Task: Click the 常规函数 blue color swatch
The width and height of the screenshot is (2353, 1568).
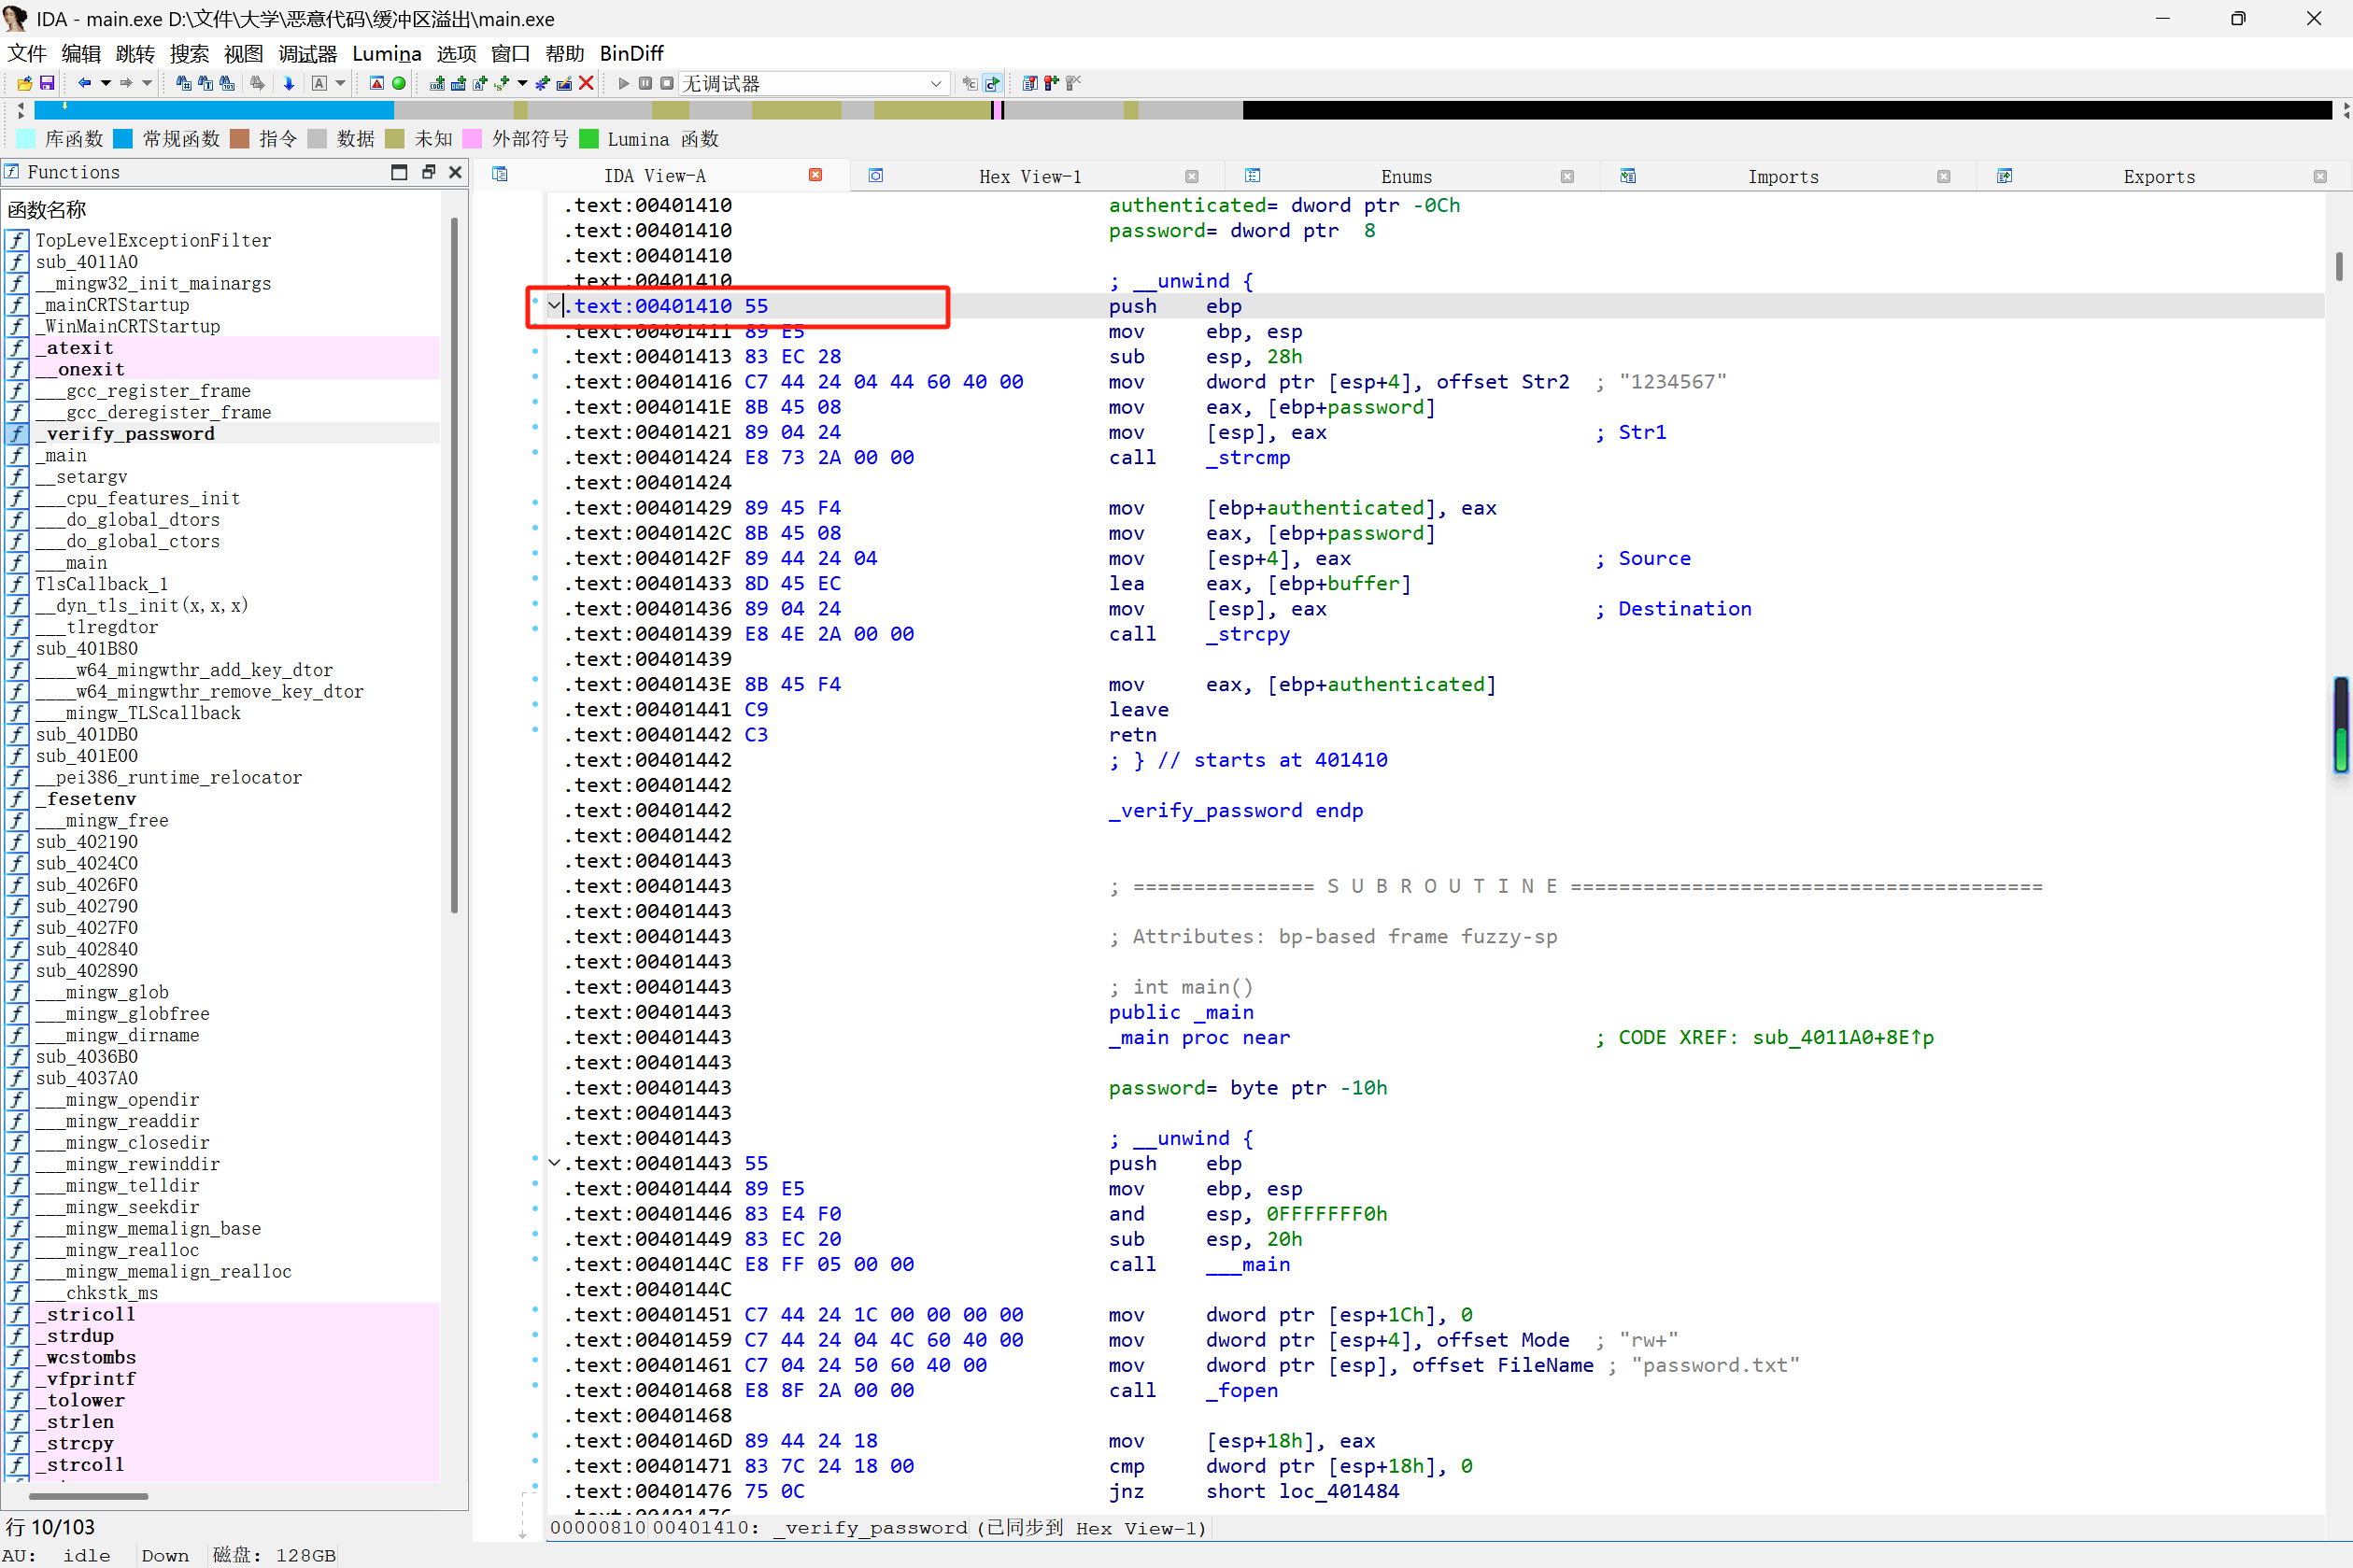Action: coord(124,139)
